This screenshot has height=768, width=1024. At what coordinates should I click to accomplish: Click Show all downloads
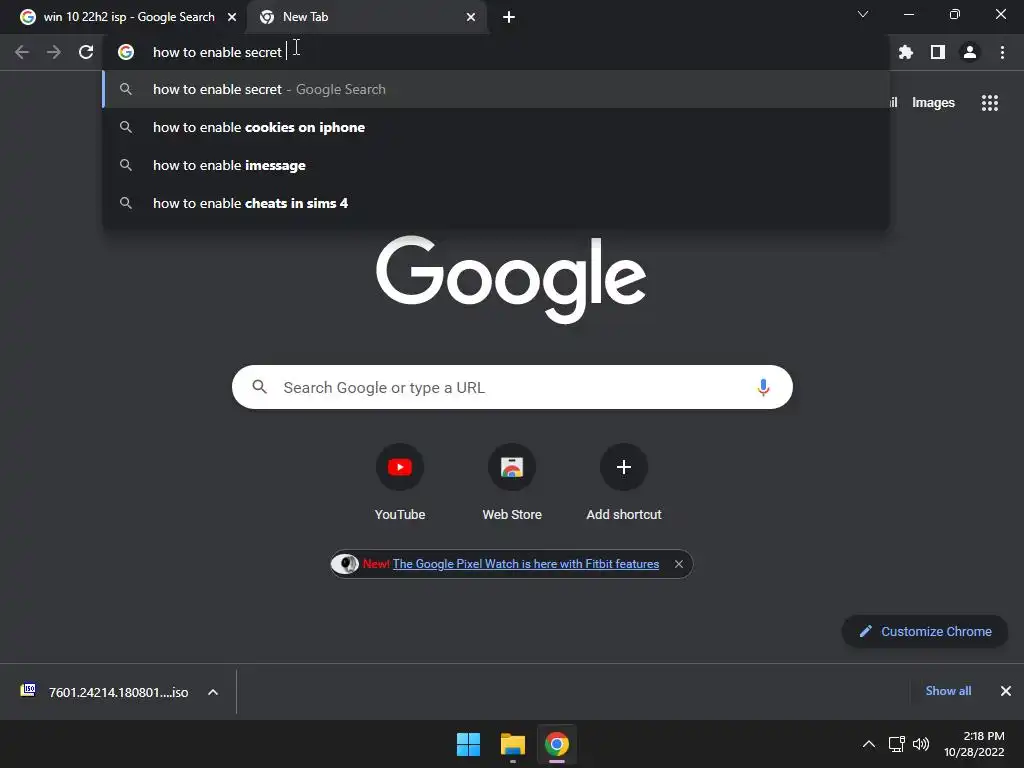(948, 691)
